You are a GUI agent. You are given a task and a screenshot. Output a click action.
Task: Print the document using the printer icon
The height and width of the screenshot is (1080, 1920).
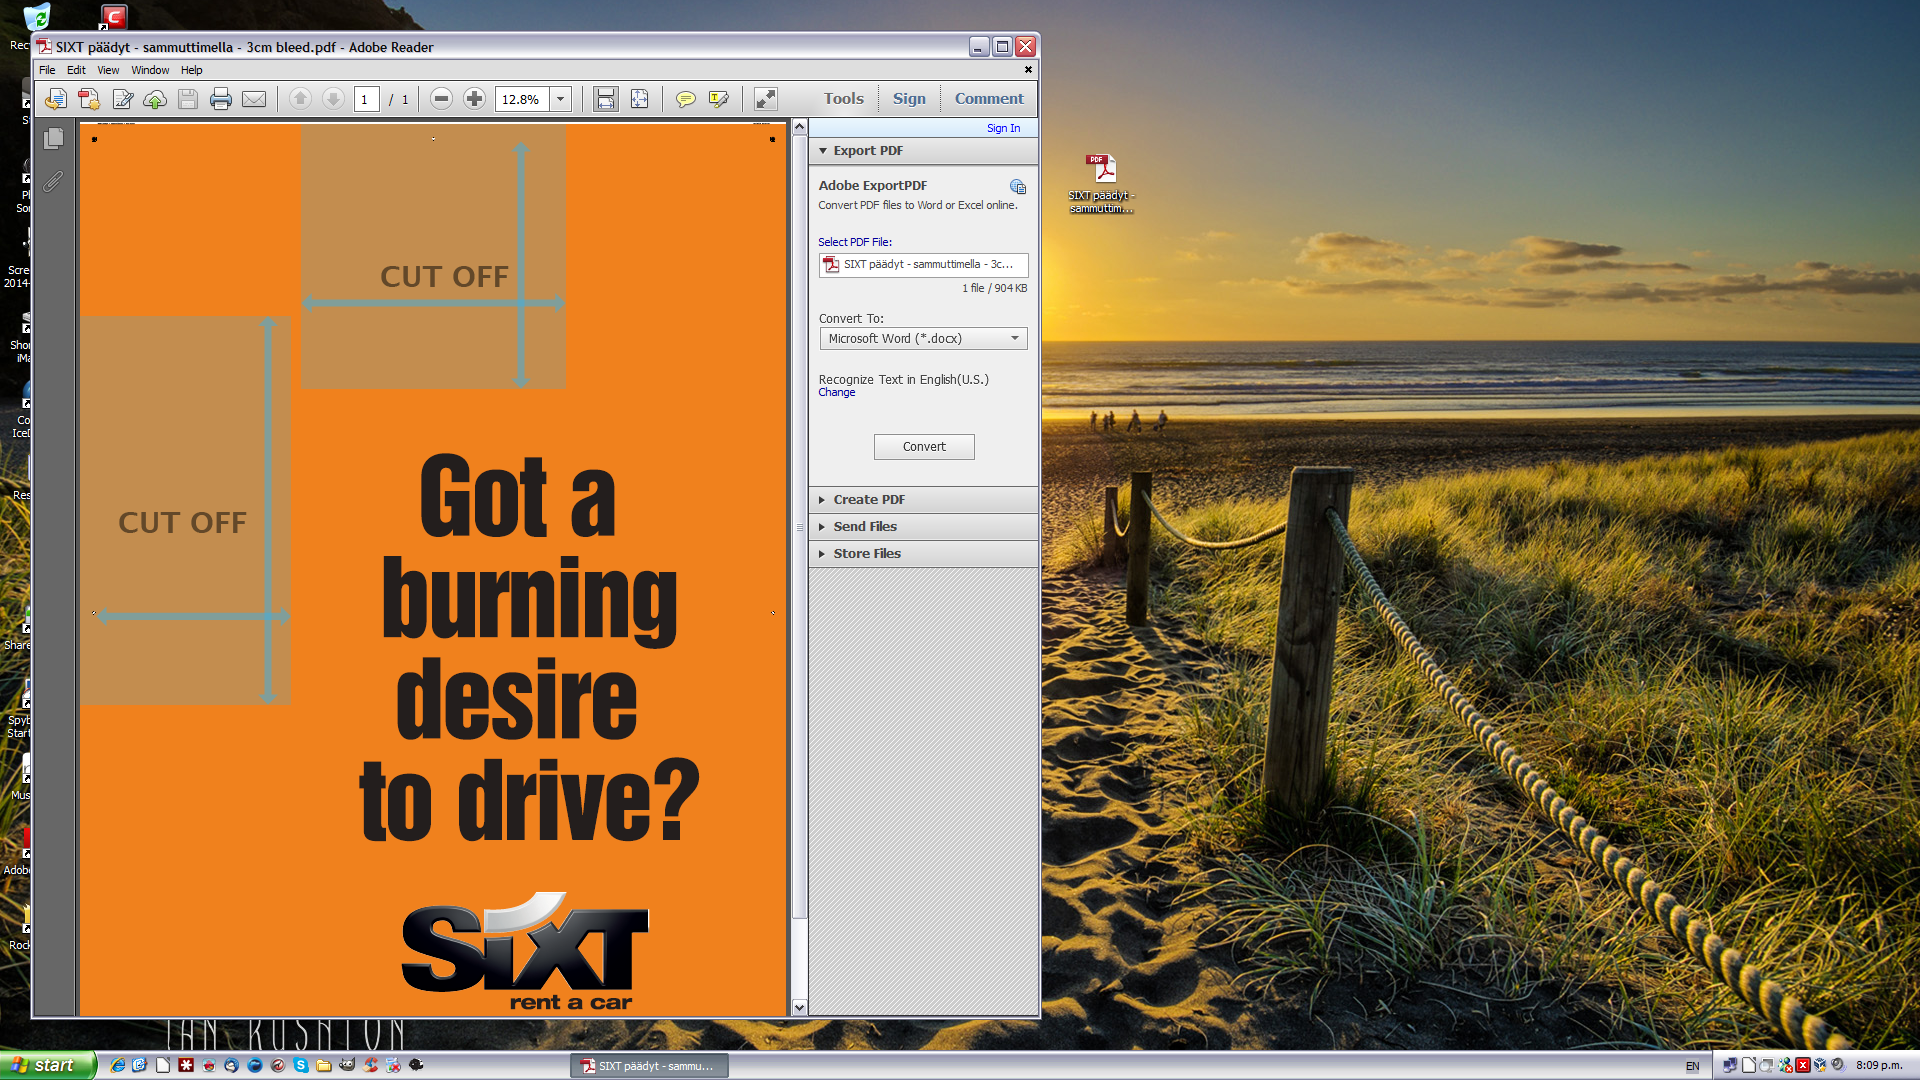[221, 99]
